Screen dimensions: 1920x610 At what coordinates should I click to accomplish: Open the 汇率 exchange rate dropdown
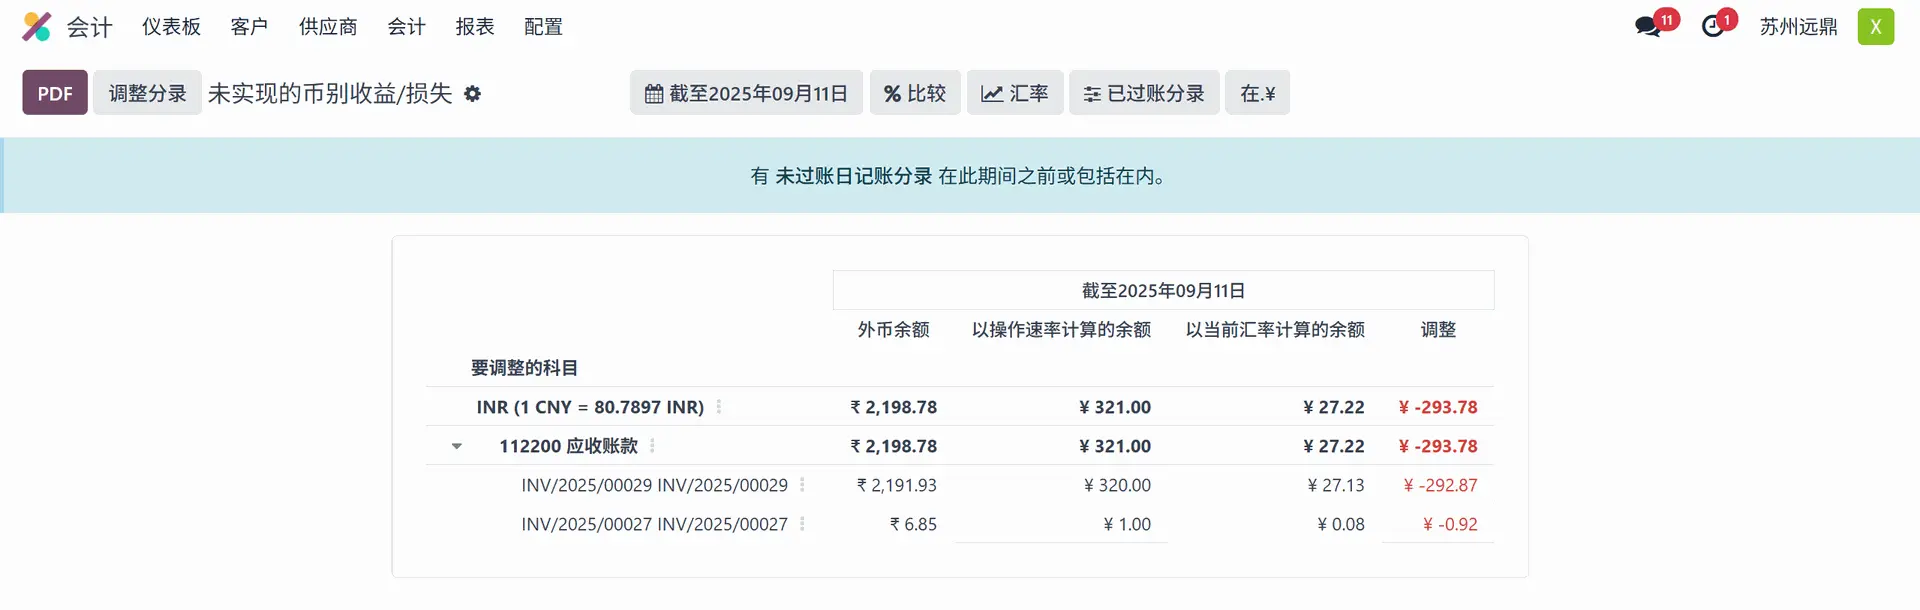[x=1014, y=93]
